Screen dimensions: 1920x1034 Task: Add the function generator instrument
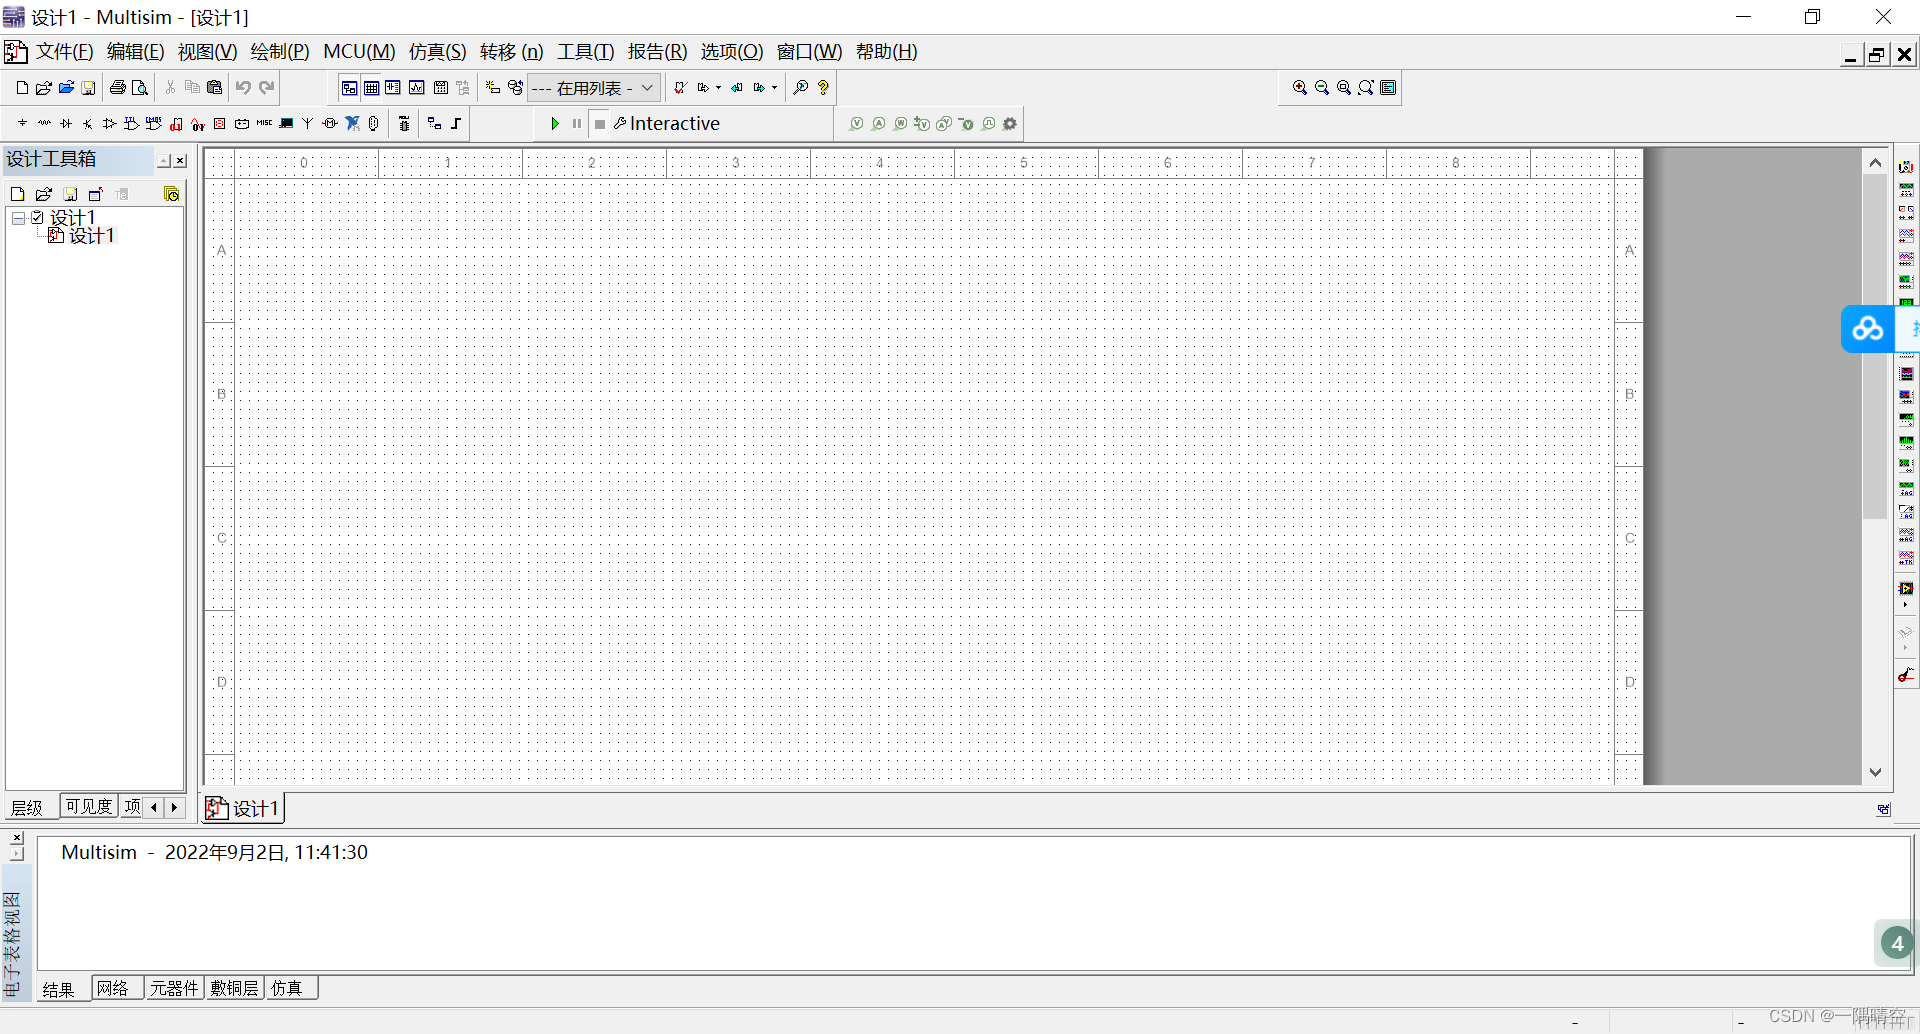(x=1906, y=189)
